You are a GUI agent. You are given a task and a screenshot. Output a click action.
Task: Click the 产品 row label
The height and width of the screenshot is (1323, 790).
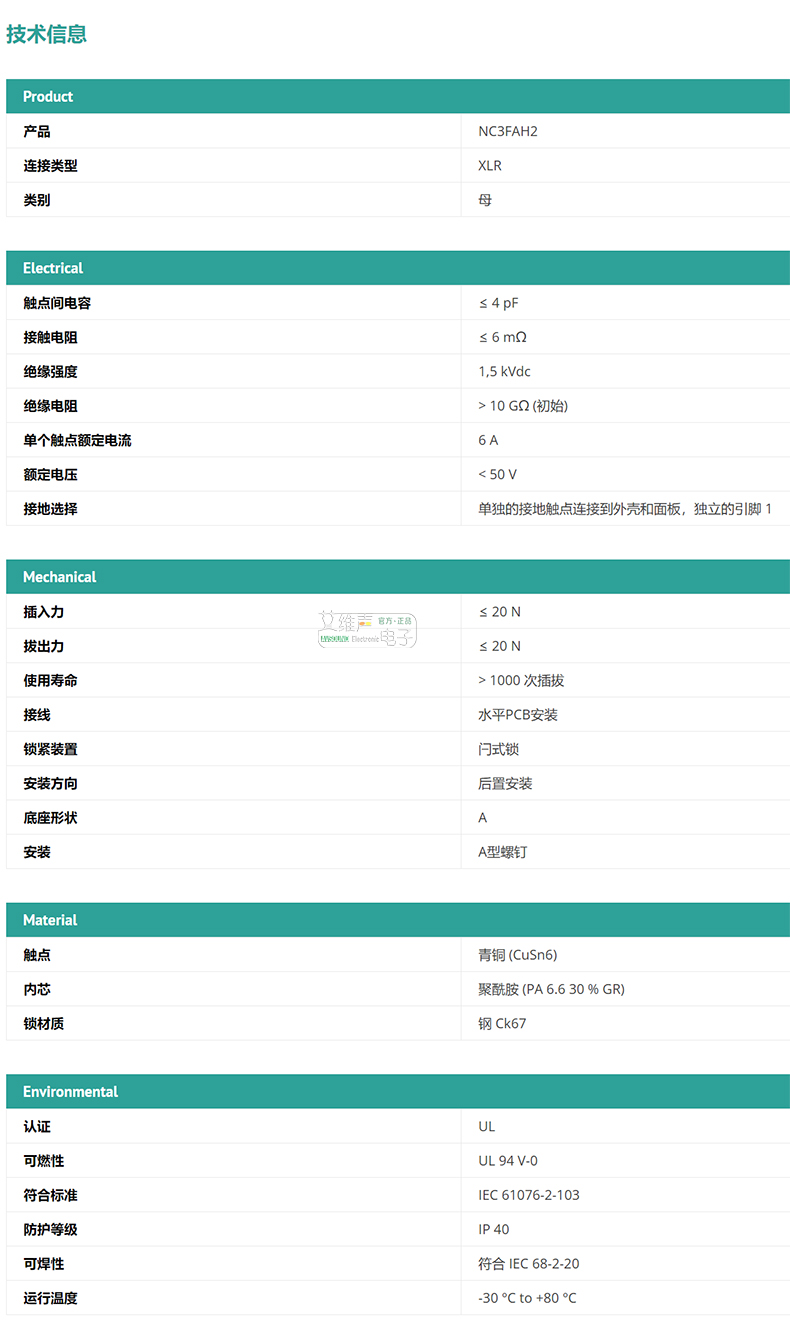pos(37,131)
